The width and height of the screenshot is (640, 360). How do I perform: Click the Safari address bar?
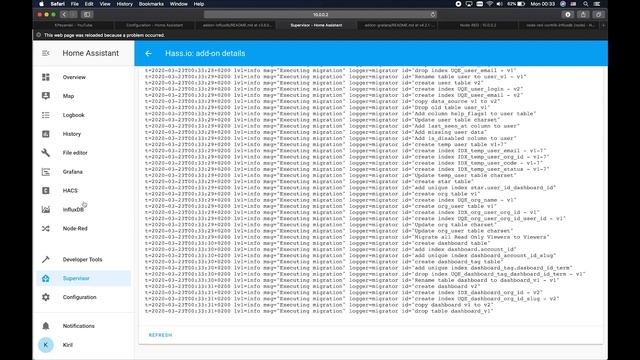pos(320,14)
